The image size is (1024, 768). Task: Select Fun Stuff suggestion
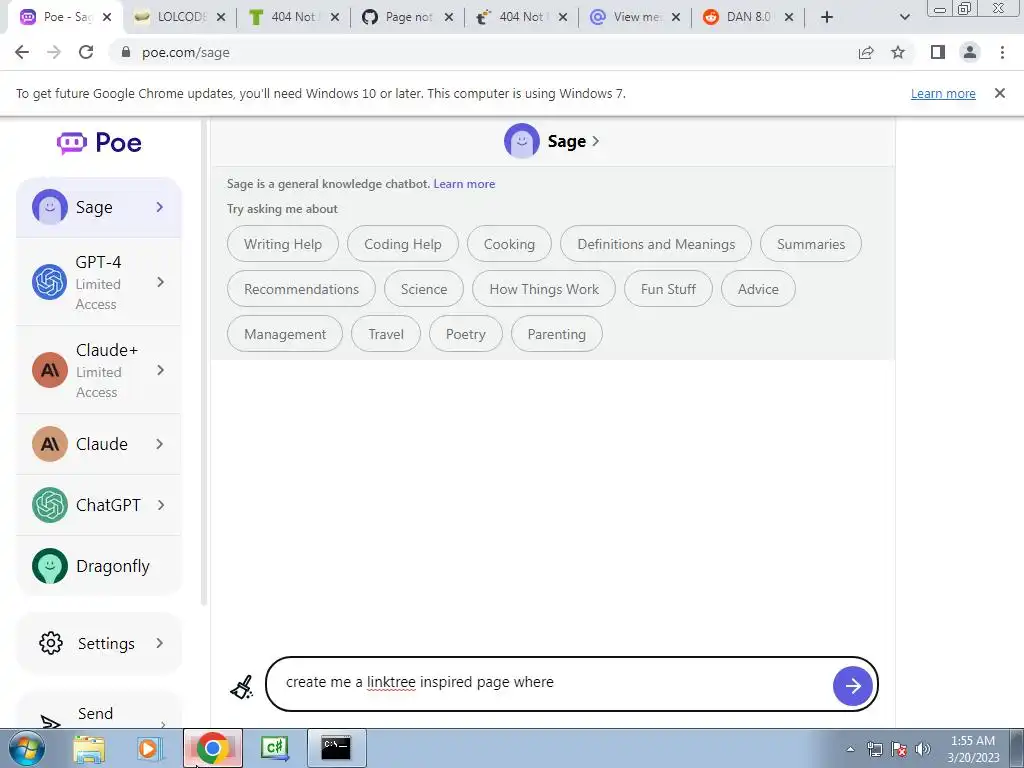pyautogui.click(x=668, y=289)
